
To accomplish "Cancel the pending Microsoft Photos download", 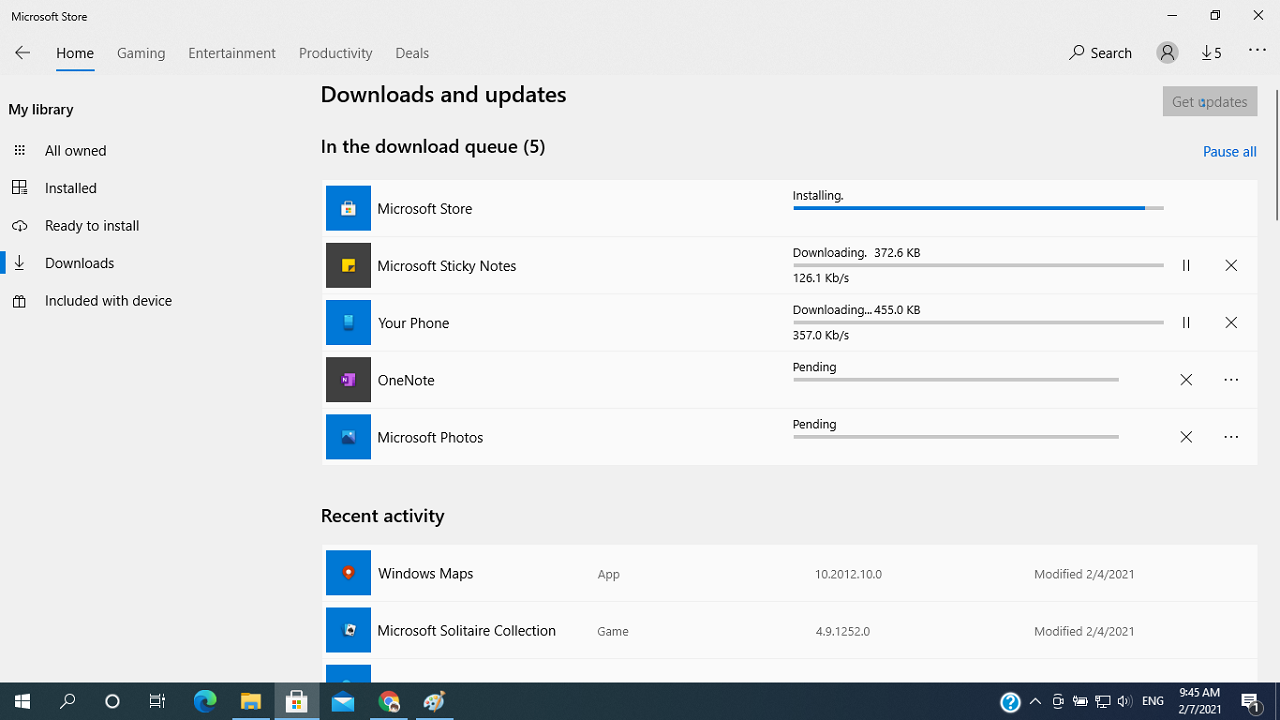I will 1186,437.
